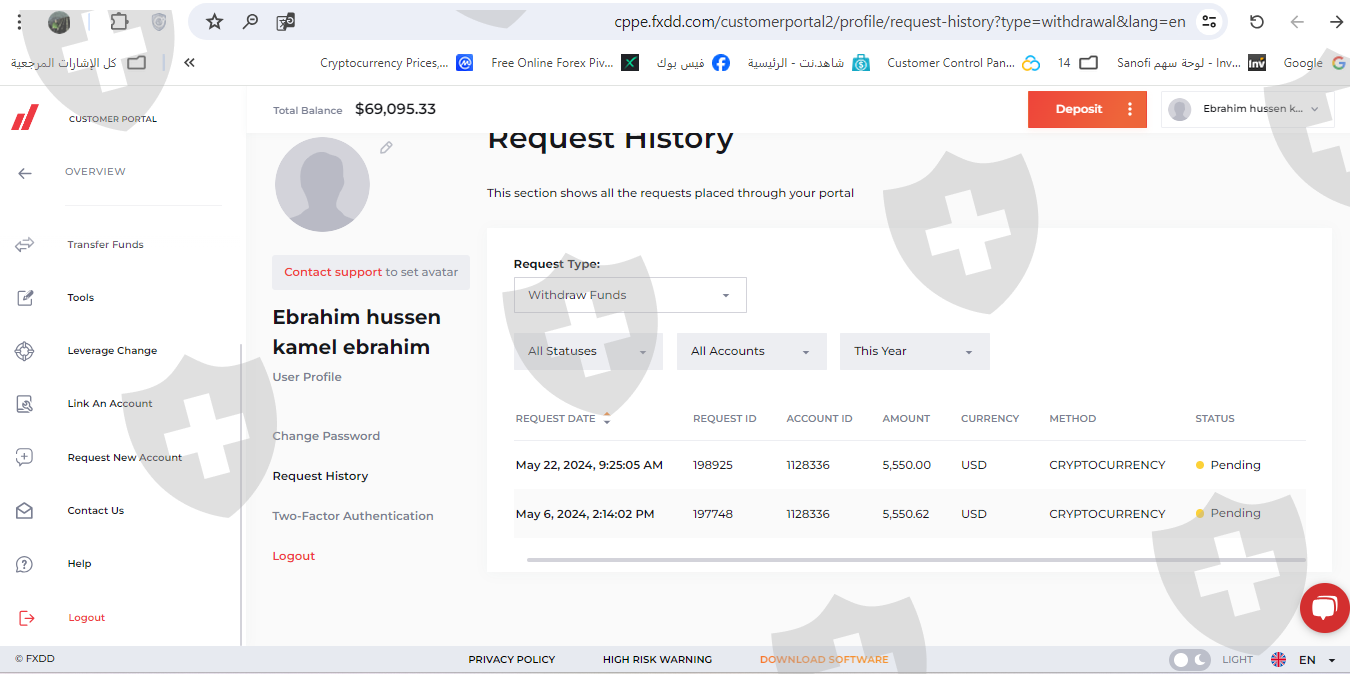Click the Link An Account icon
This screenshot has width=1350, height=674.
(25, 404)
